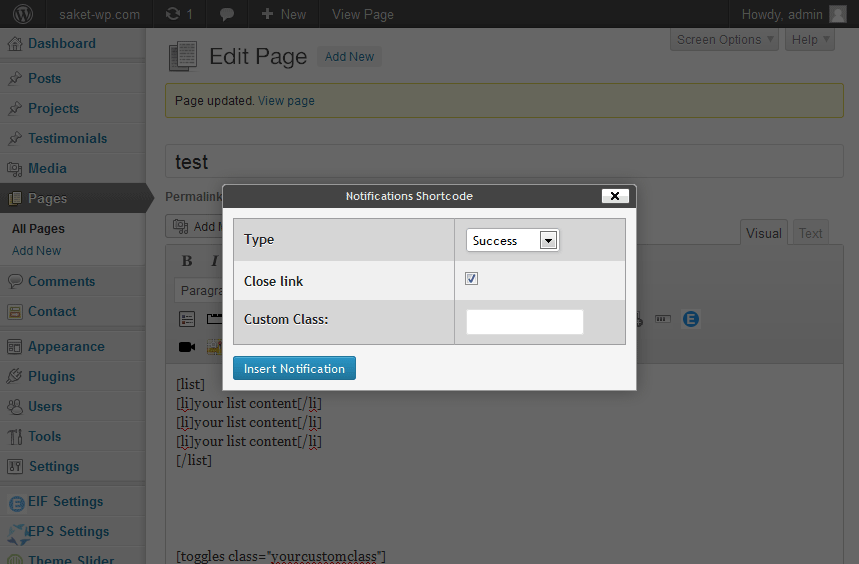Open the Type dropdown showing Success
This screenshot has width=859, height=564.
pos(512,240)
